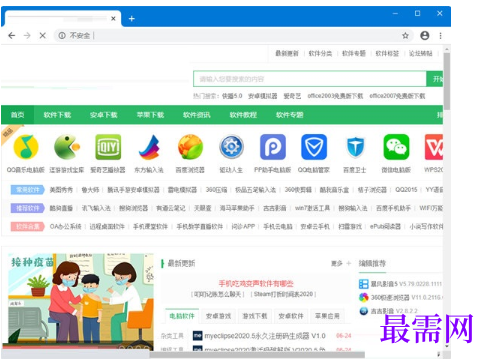This screenshot has width=492, height=360.
Task: Open the QQ电脑管家 shield icon
Action: pos(314,147)
